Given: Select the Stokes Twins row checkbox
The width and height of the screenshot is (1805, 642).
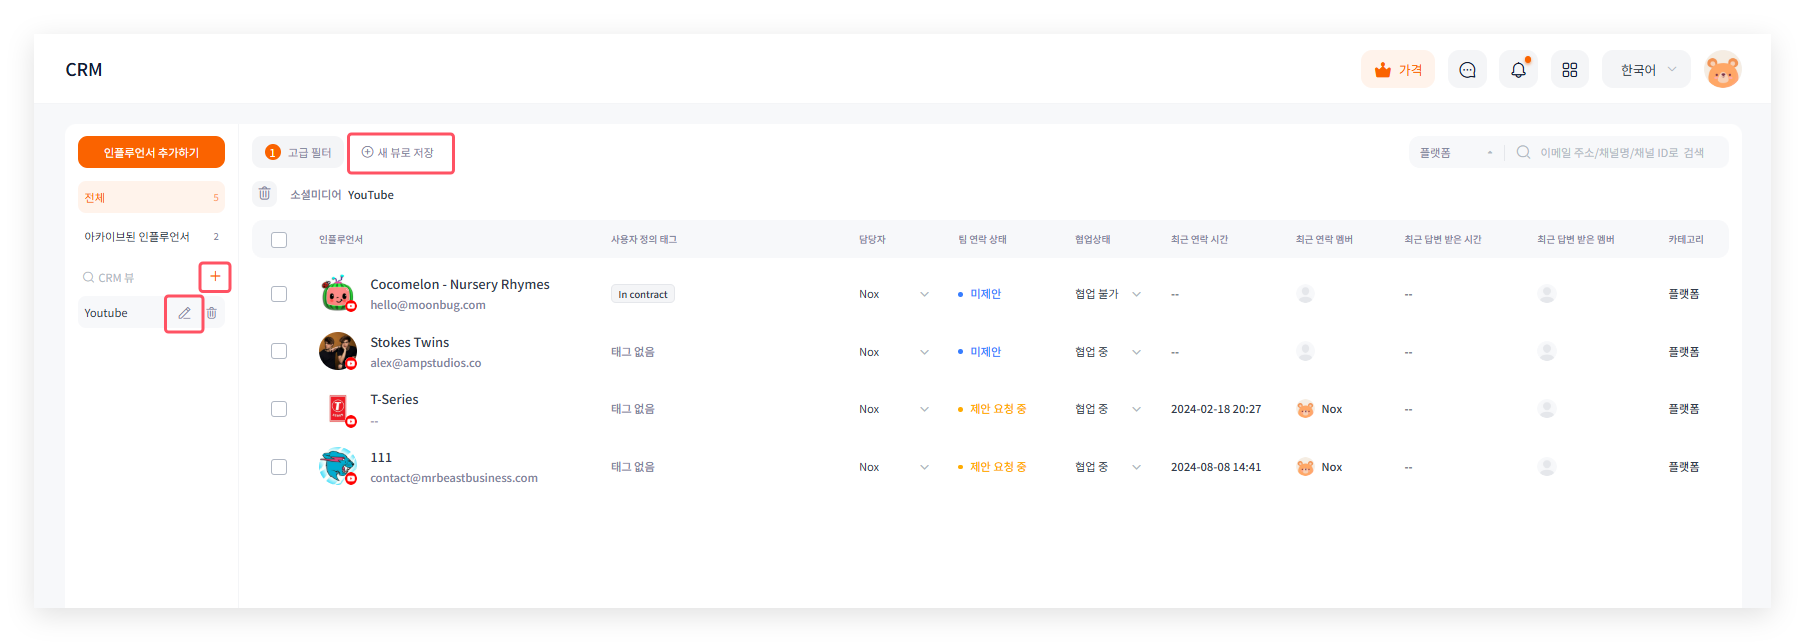Looking at the screenshot, I should [279, 351].
